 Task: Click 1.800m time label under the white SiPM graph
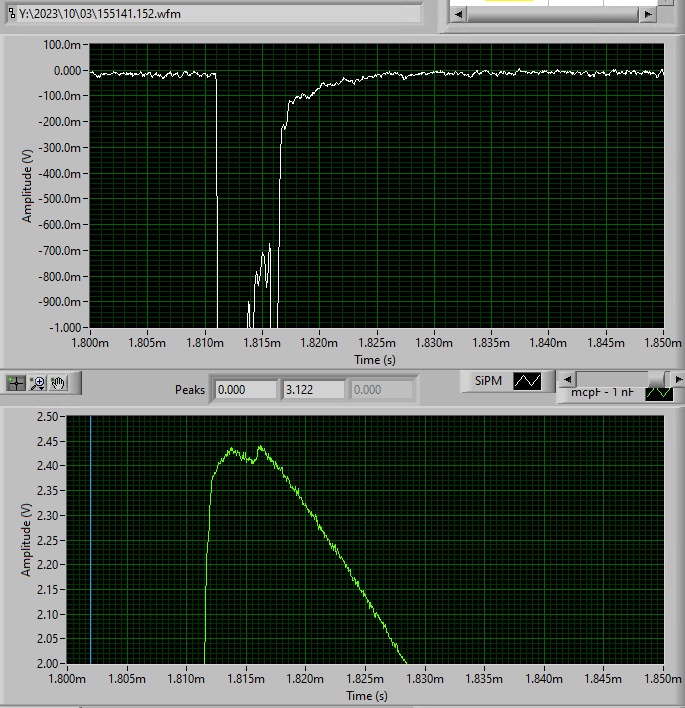point(90,343)
